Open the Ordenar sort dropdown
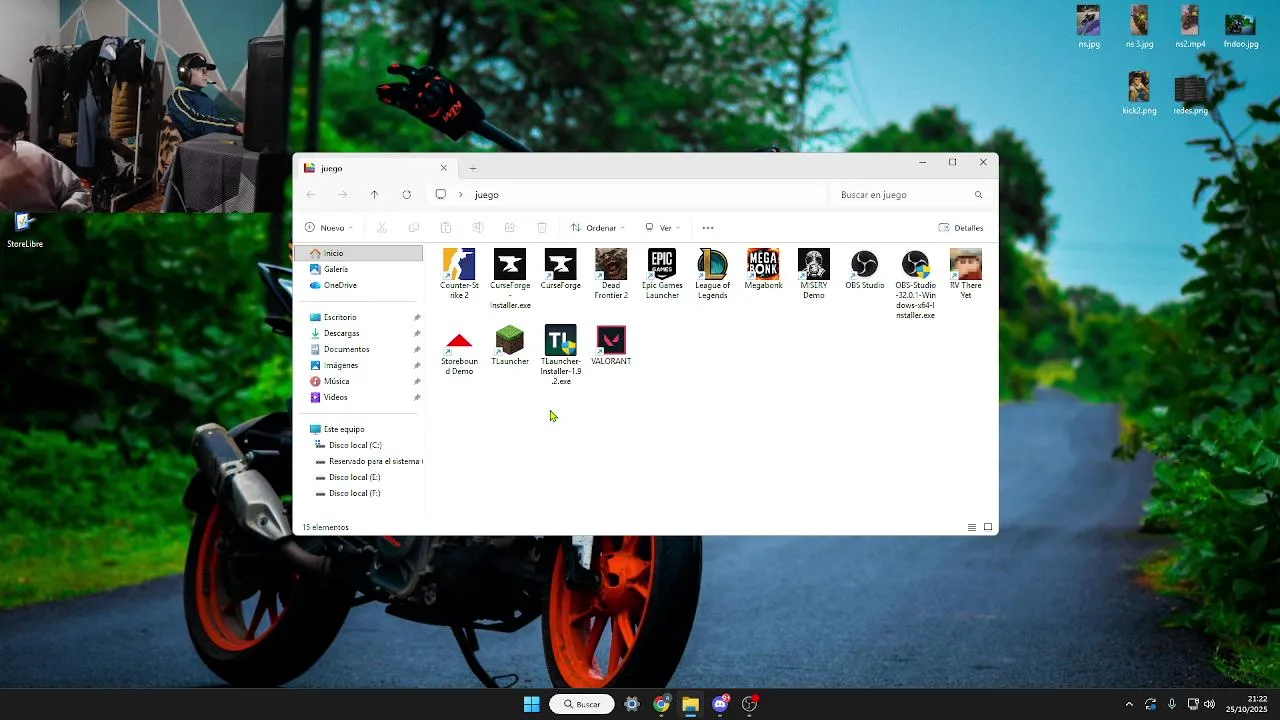Image resolution: width=1280 pixels, height=720 pixels. [597, 228]
